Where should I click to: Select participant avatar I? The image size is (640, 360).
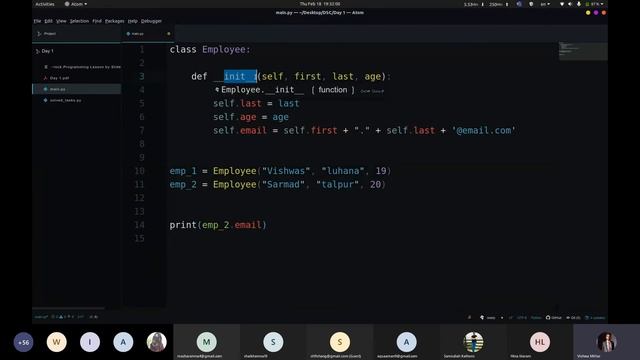[x=90, y=342]
